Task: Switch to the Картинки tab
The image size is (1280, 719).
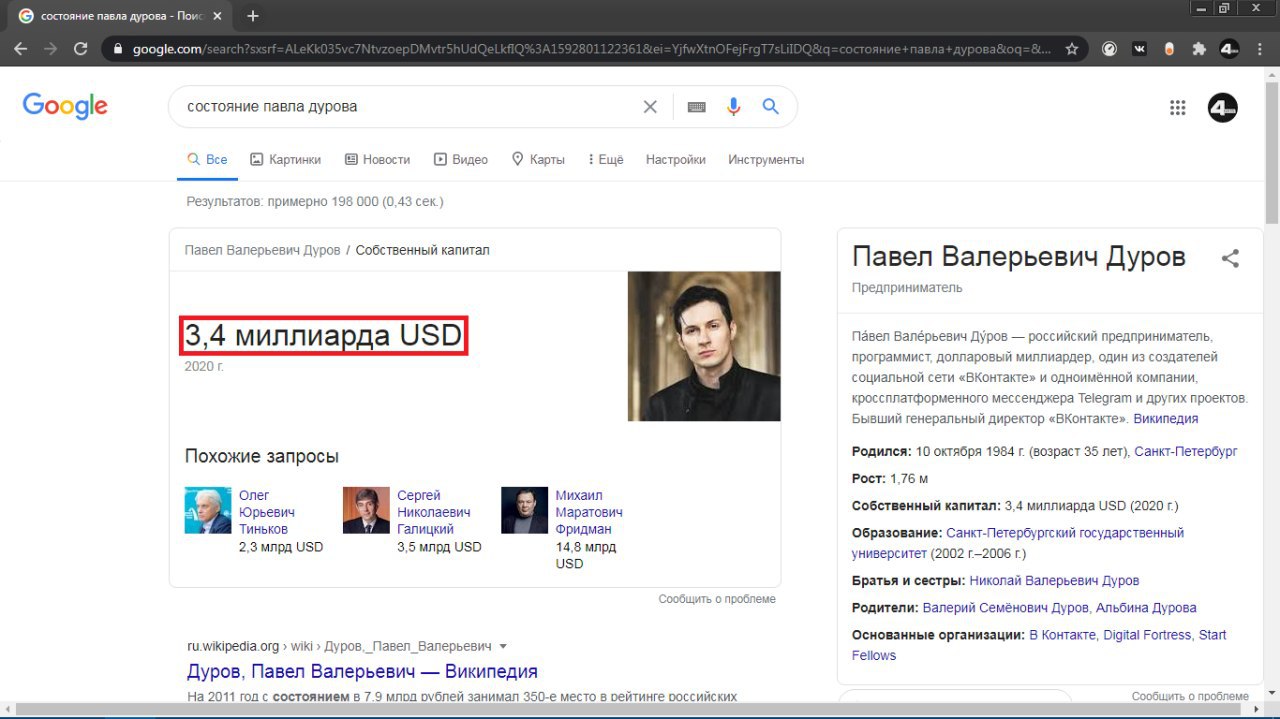Action: pos(285,160)
